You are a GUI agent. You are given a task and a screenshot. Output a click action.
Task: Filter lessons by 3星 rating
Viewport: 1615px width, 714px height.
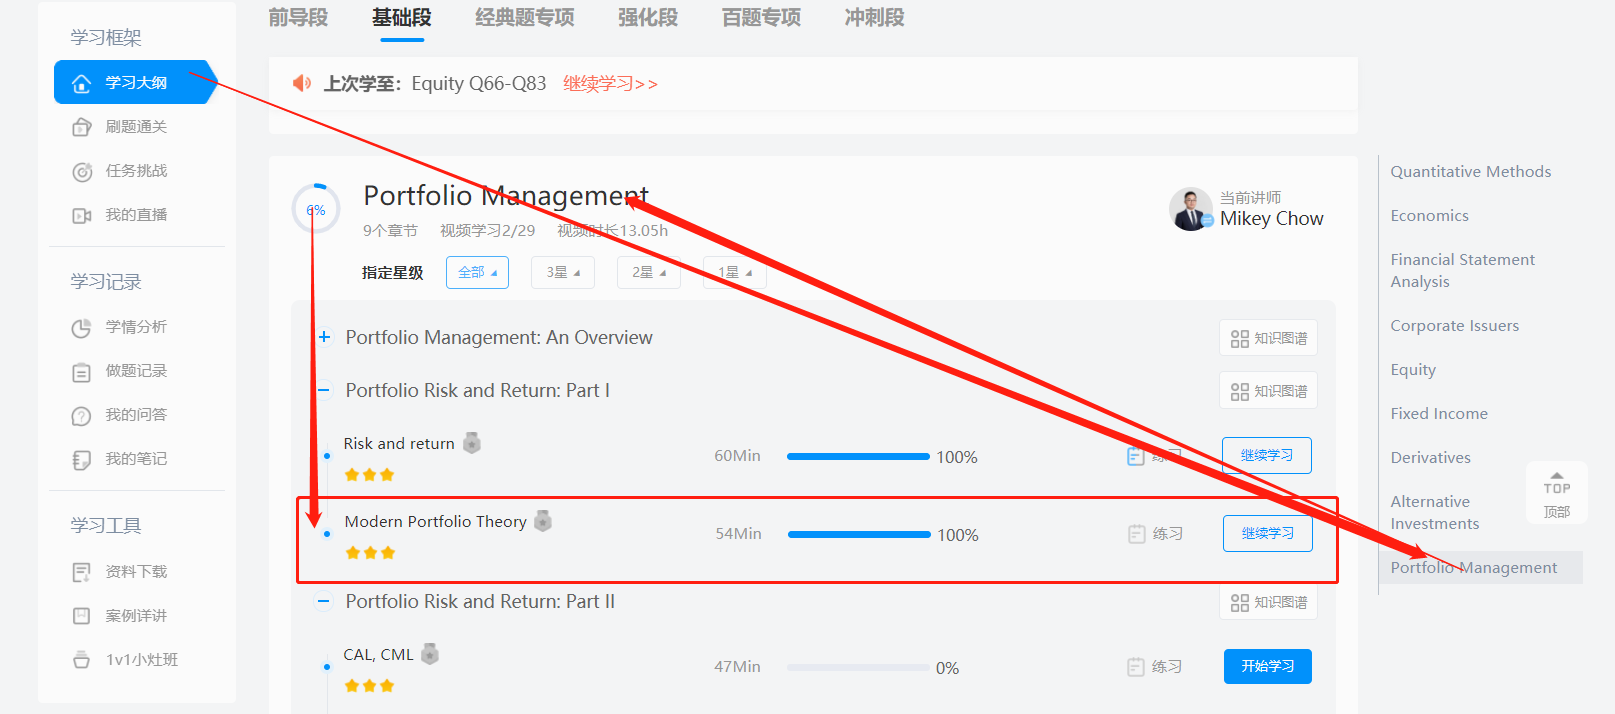563,272
